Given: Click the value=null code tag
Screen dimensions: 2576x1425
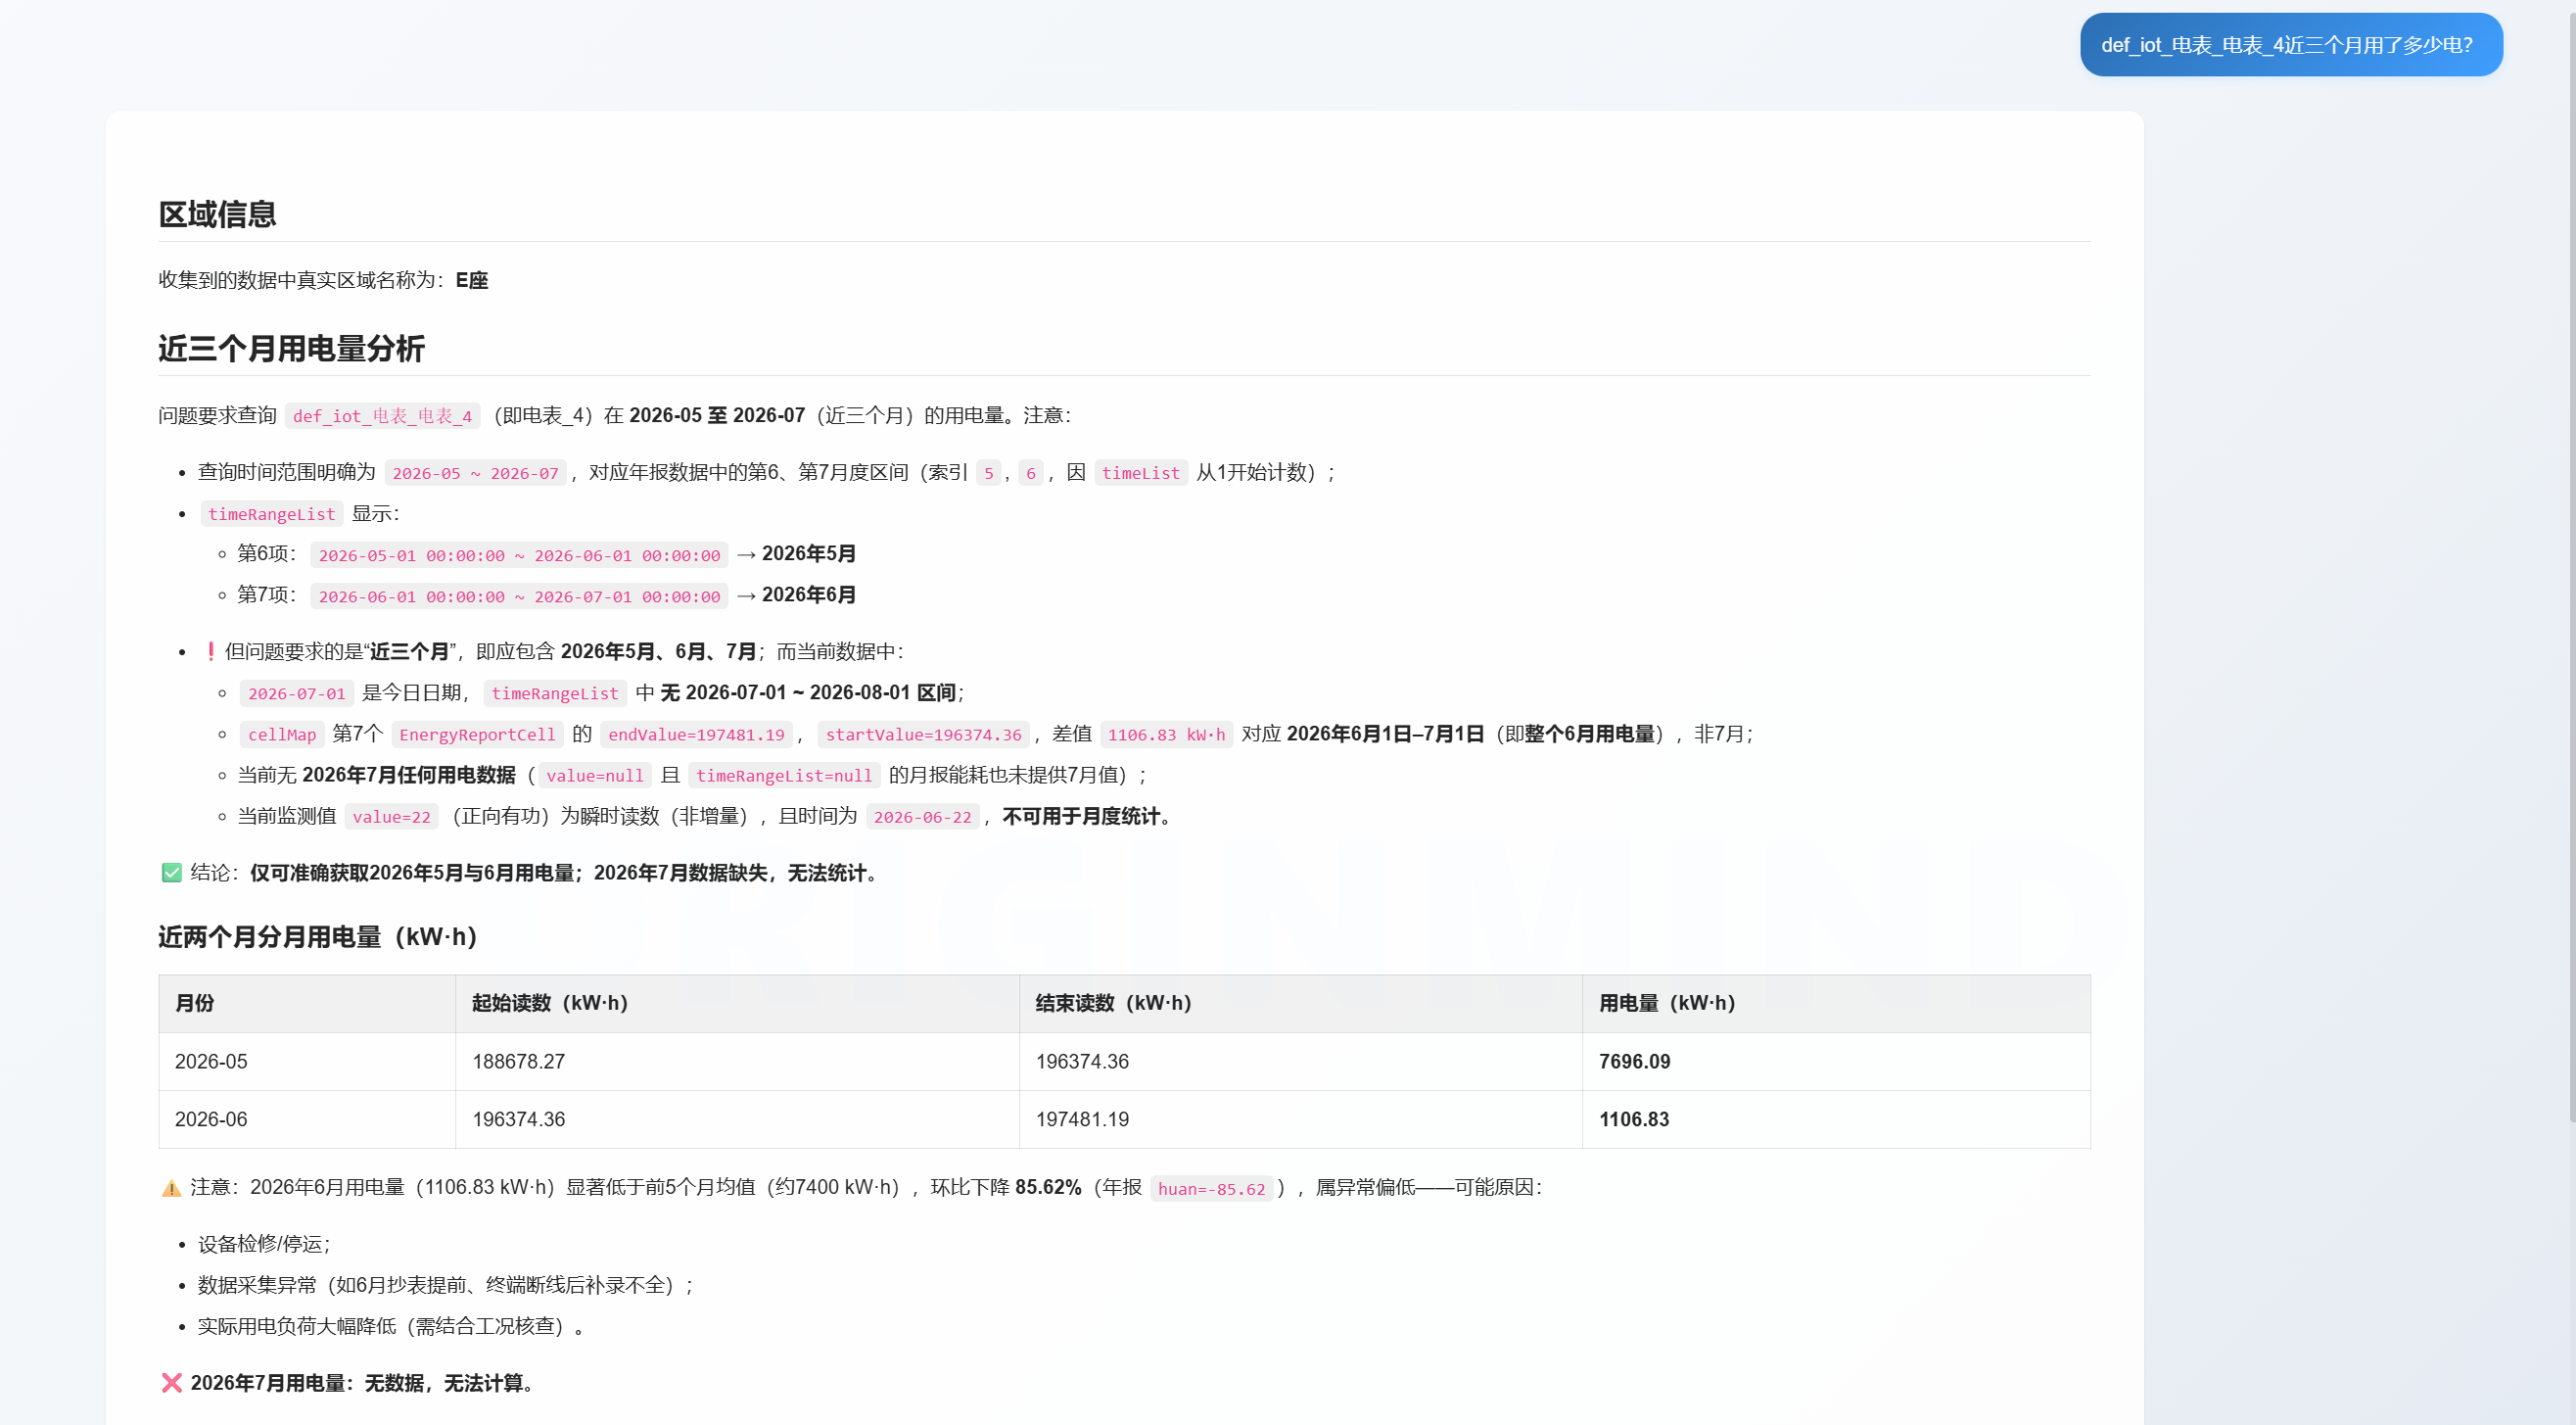Looking at the screenshot, I should click(x=595, y=775).
